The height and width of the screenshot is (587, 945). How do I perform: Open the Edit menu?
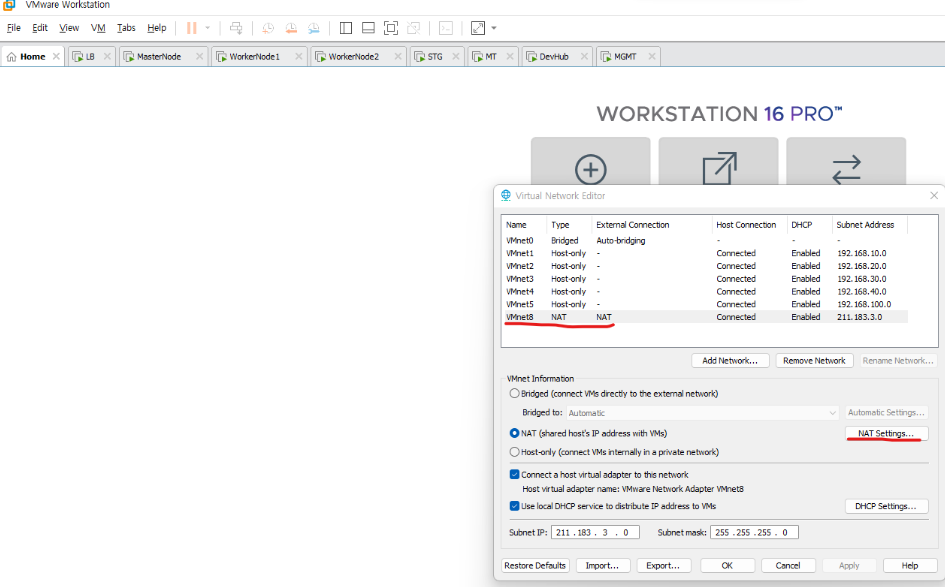click(x=40, y=28)
